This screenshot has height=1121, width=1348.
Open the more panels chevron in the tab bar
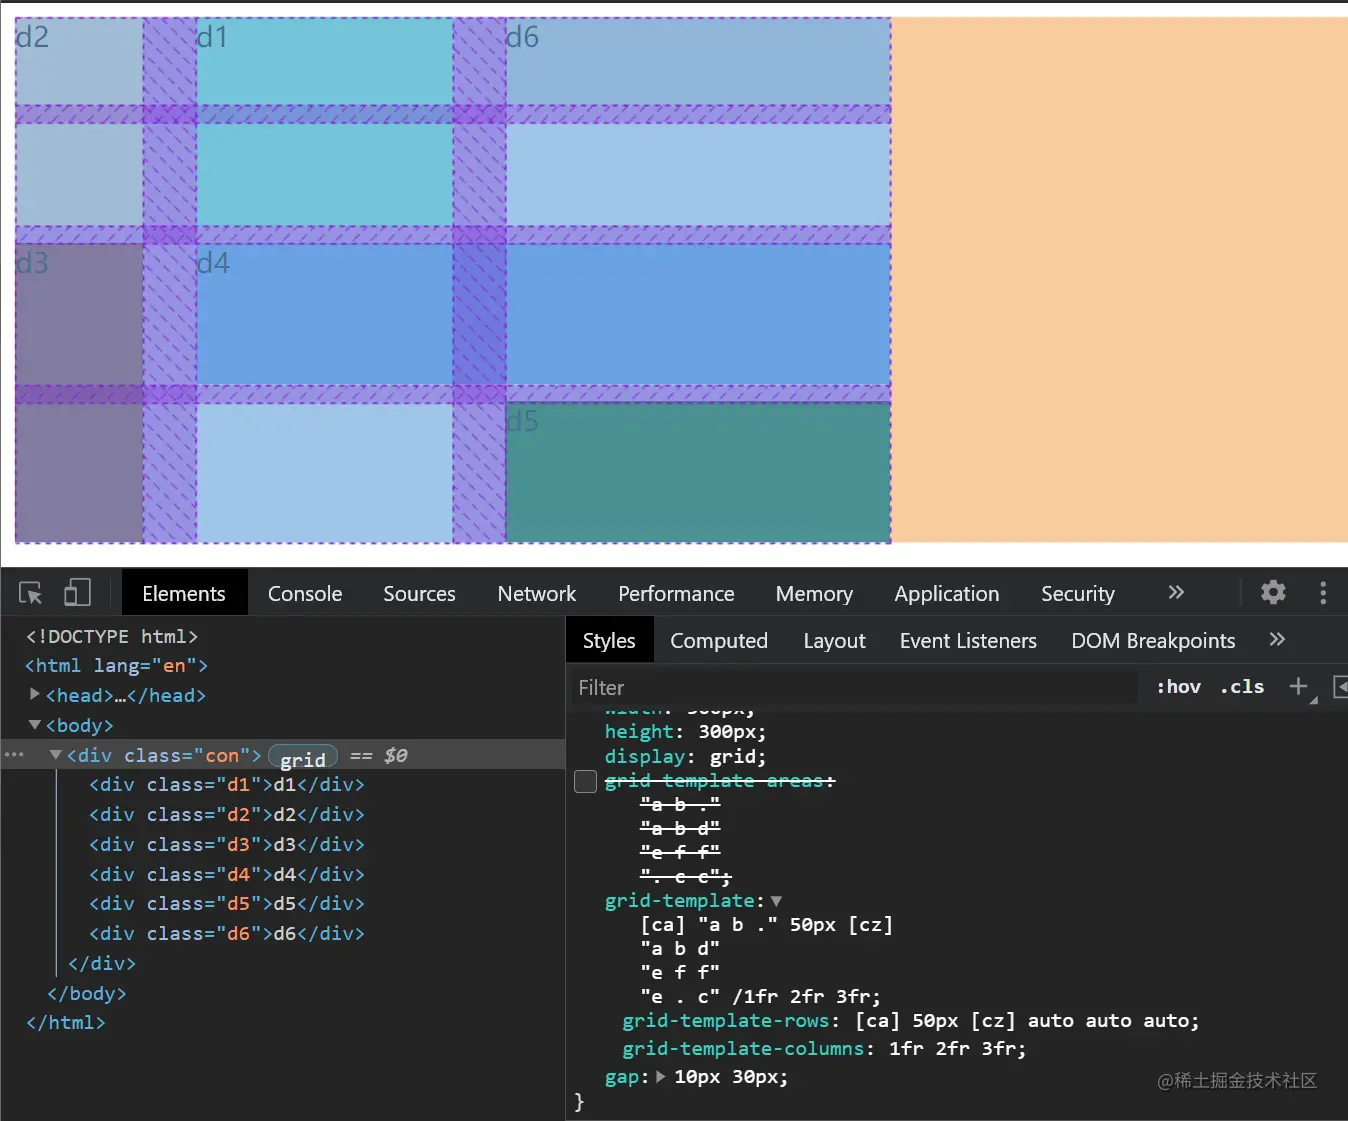1176,592
